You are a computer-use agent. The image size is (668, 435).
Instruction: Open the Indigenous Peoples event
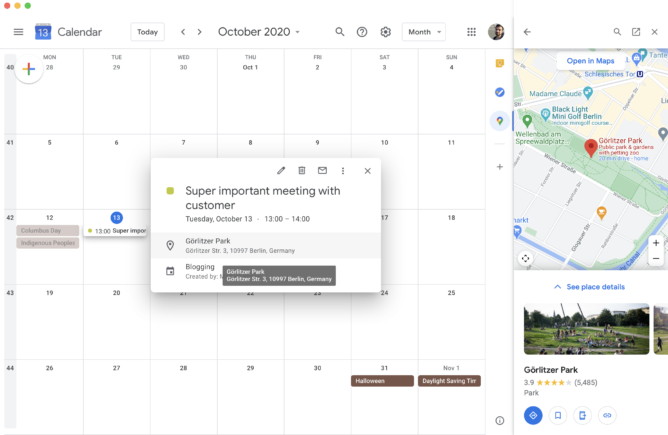click(x=48, y=243)
